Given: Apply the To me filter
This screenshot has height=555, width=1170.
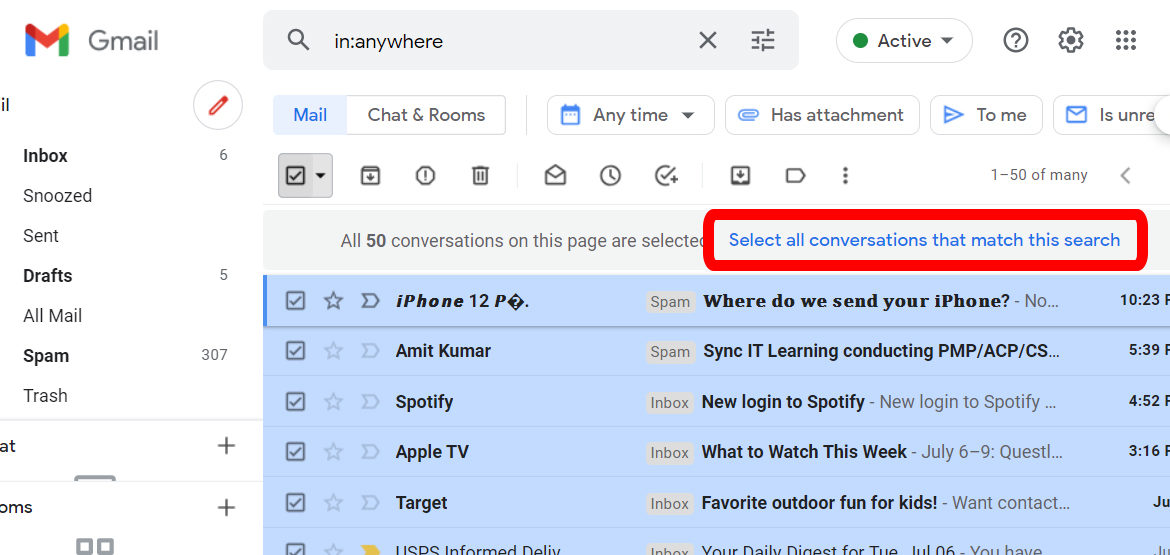Looking at the screenshot, I should coord(986,115).
